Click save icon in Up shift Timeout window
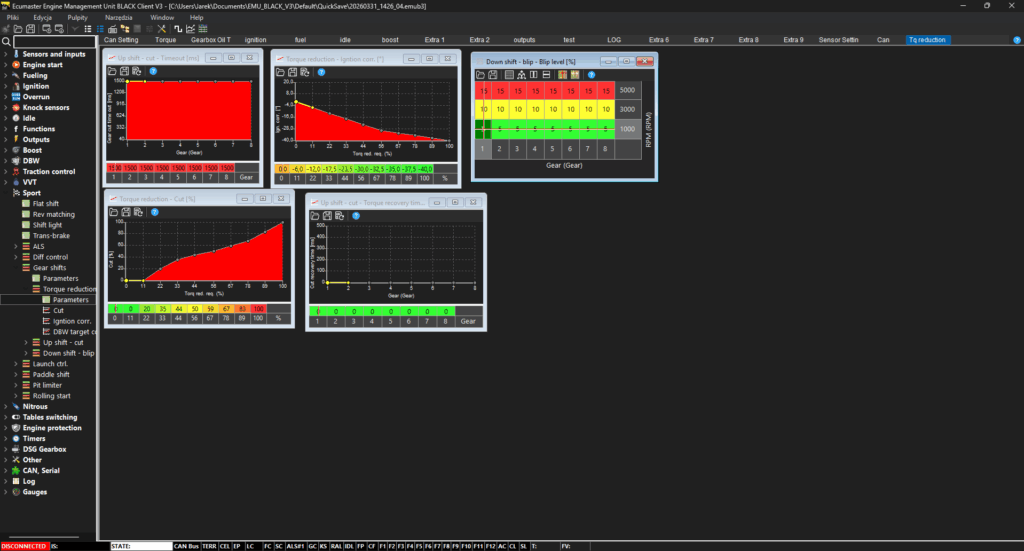This screenshot has height=551, width=1024. pyautogui.click(x=125, y=72)
